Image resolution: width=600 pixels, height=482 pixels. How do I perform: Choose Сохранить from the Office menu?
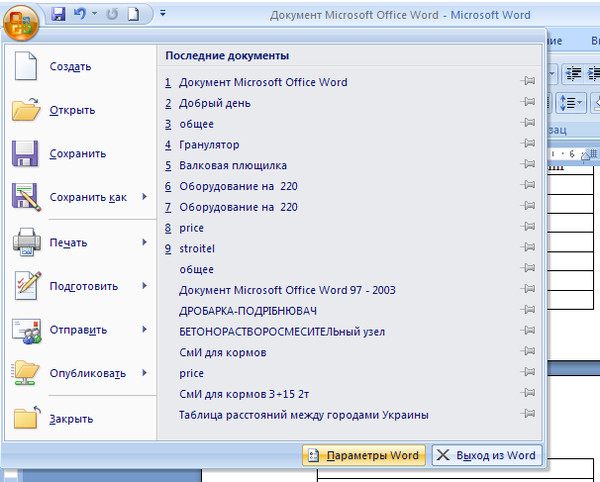tap(81, 154)
